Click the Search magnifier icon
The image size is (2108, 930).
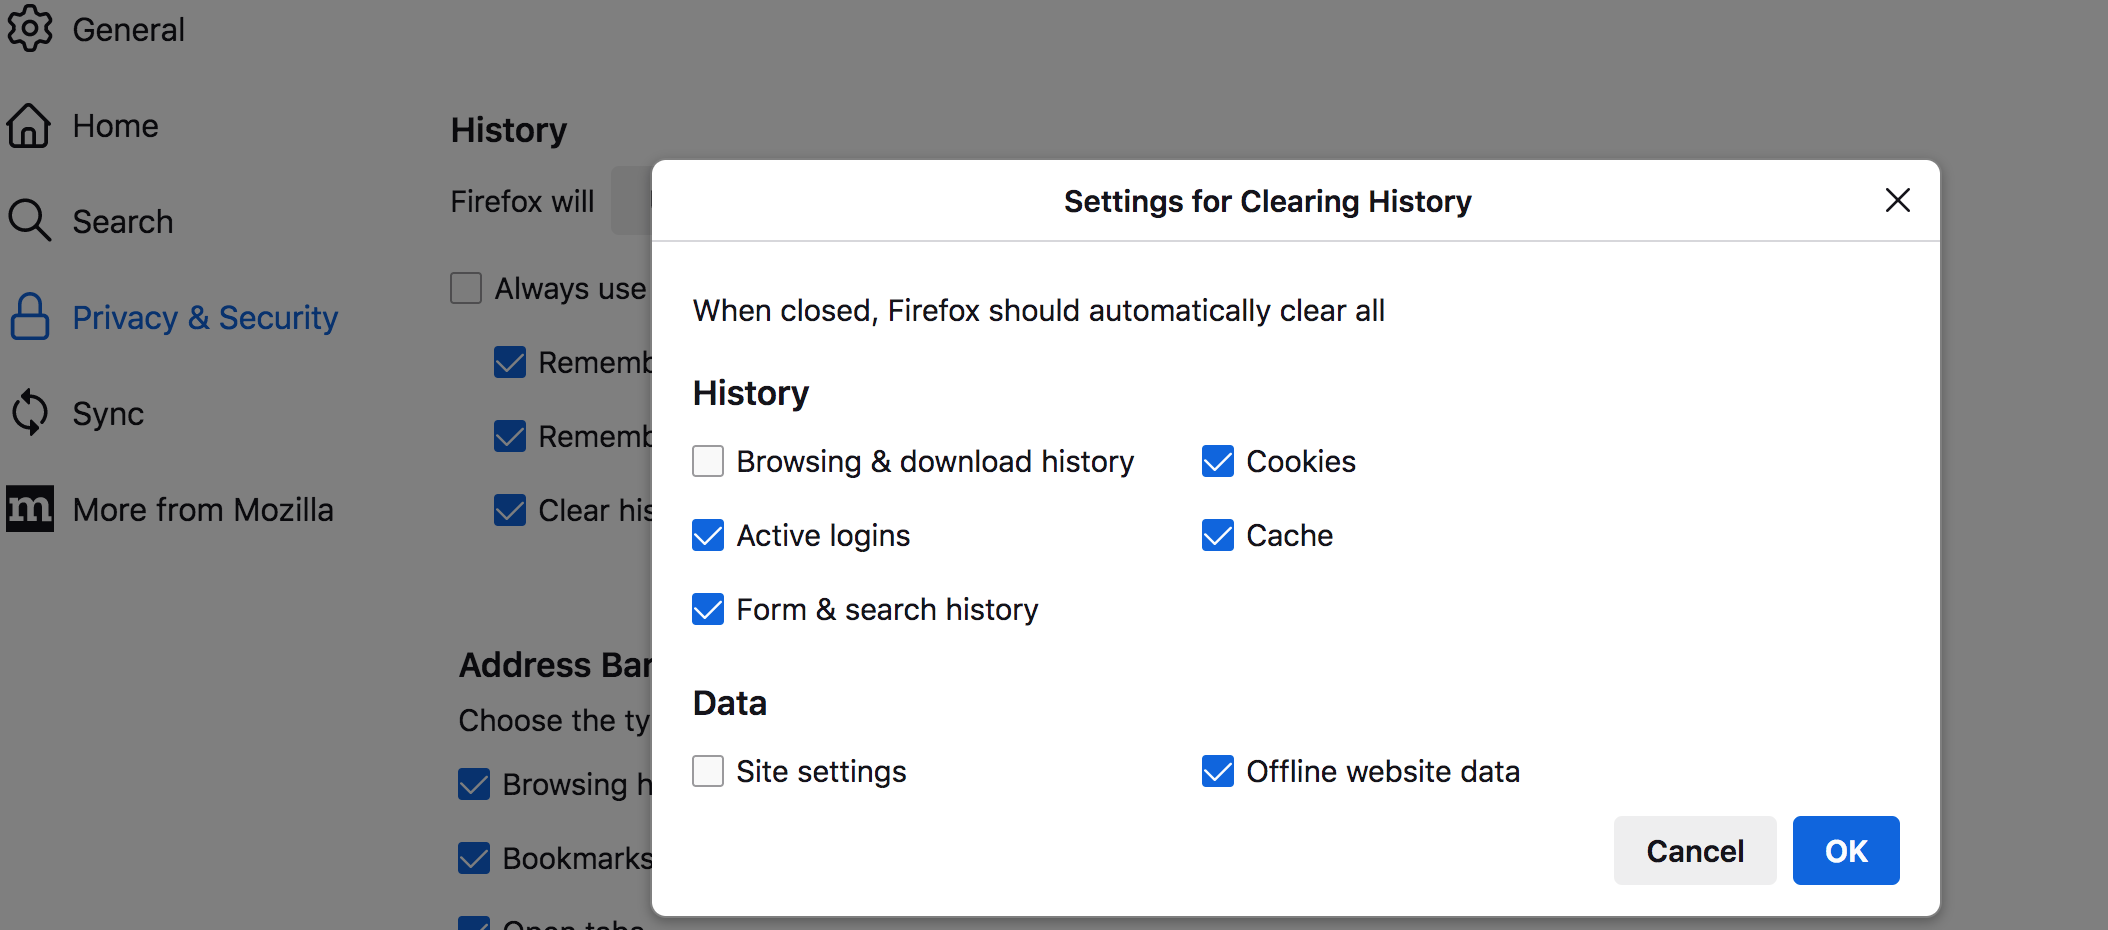[x=29, y=221]
